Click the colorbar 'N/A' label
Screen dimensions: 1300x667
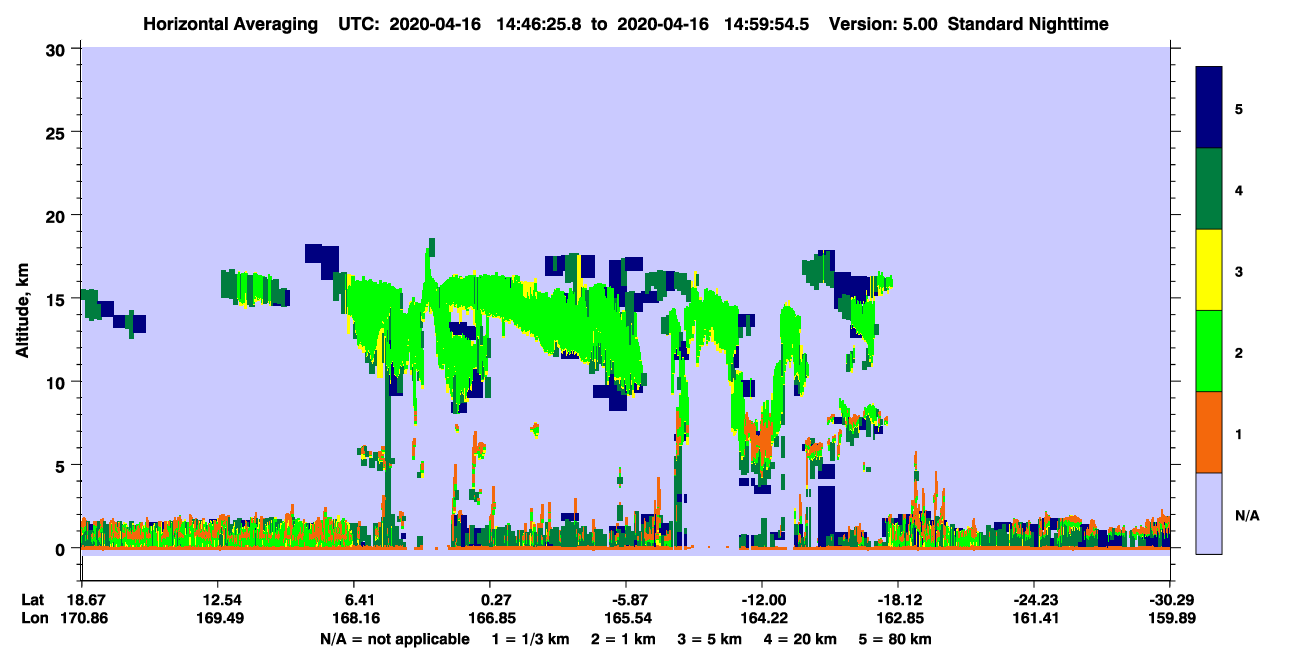1247,515
